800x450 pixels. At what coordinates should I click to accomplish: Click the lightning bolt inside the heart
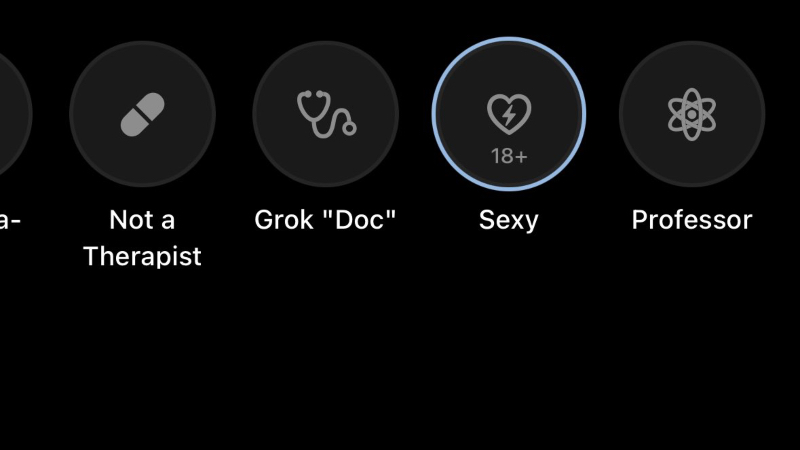coord(509,115)
